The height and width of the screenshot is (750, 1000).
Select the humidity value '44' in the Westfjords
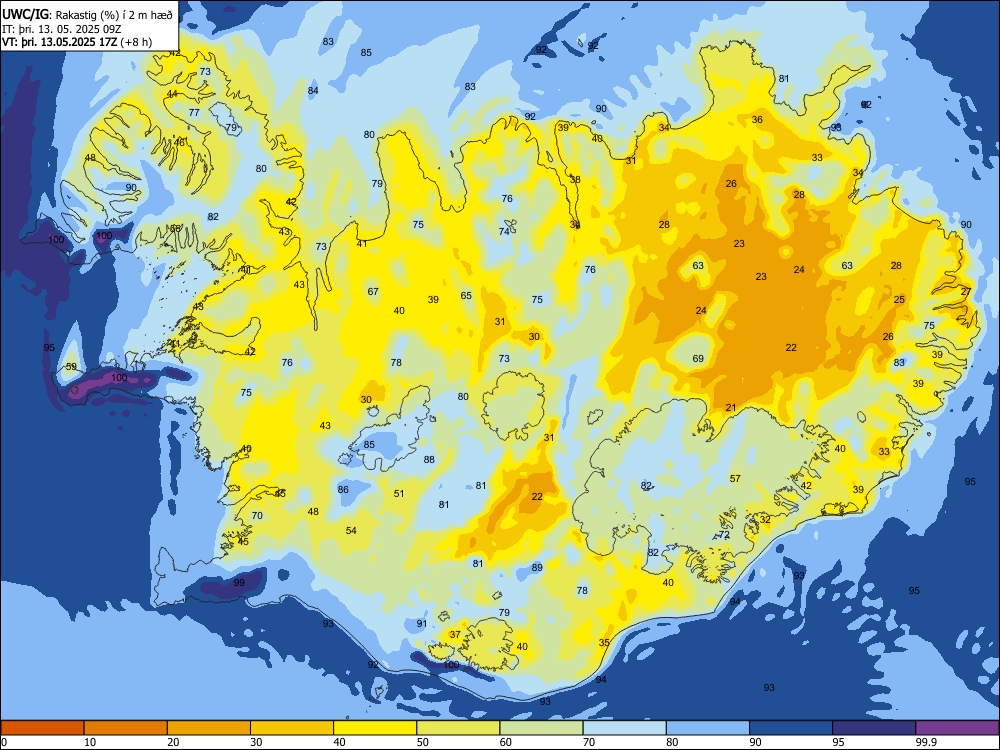pyautogui.click(x=172, y=94)
